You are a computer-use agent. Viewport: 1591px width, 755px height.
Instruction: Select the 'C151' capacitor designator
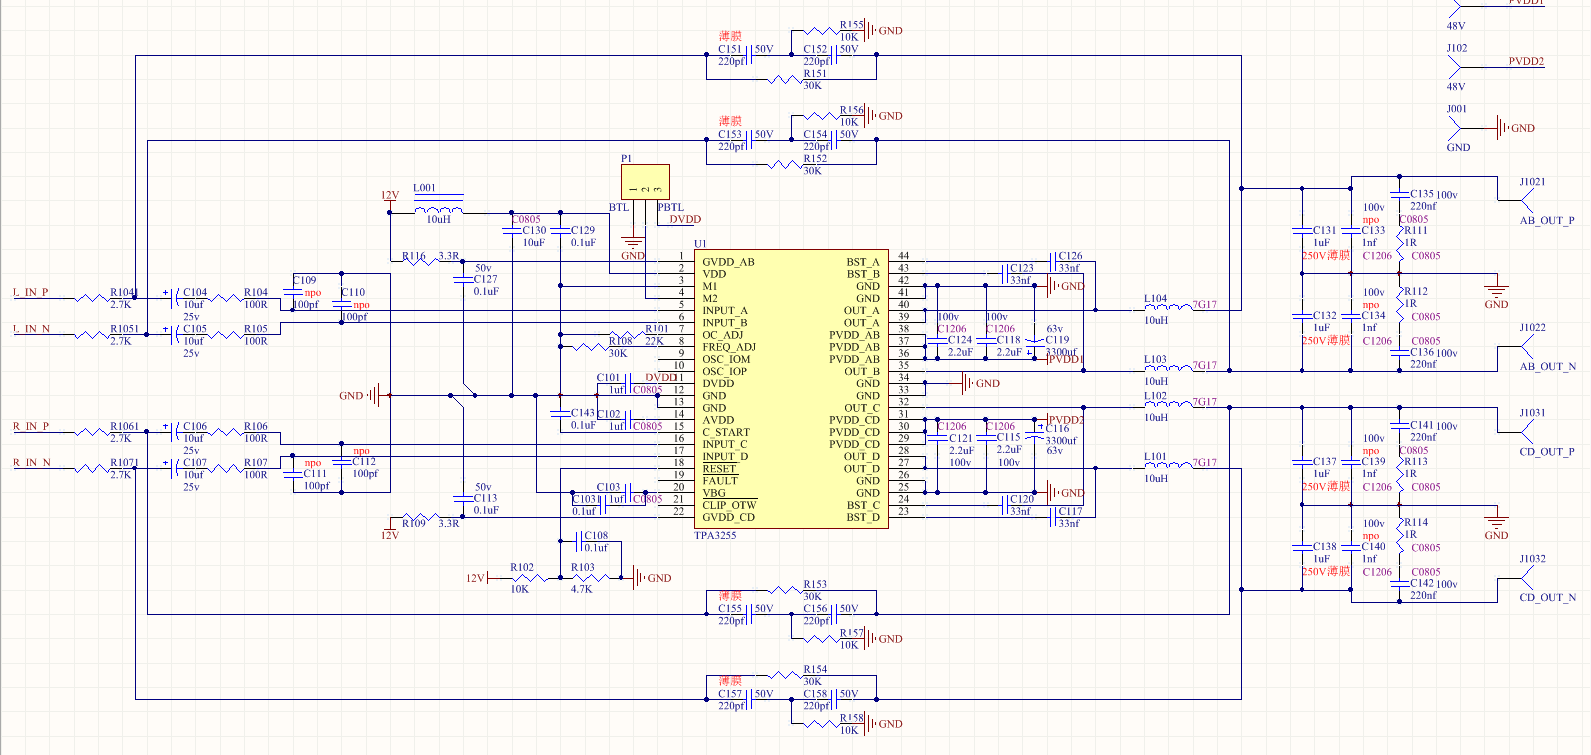[730, 49]
